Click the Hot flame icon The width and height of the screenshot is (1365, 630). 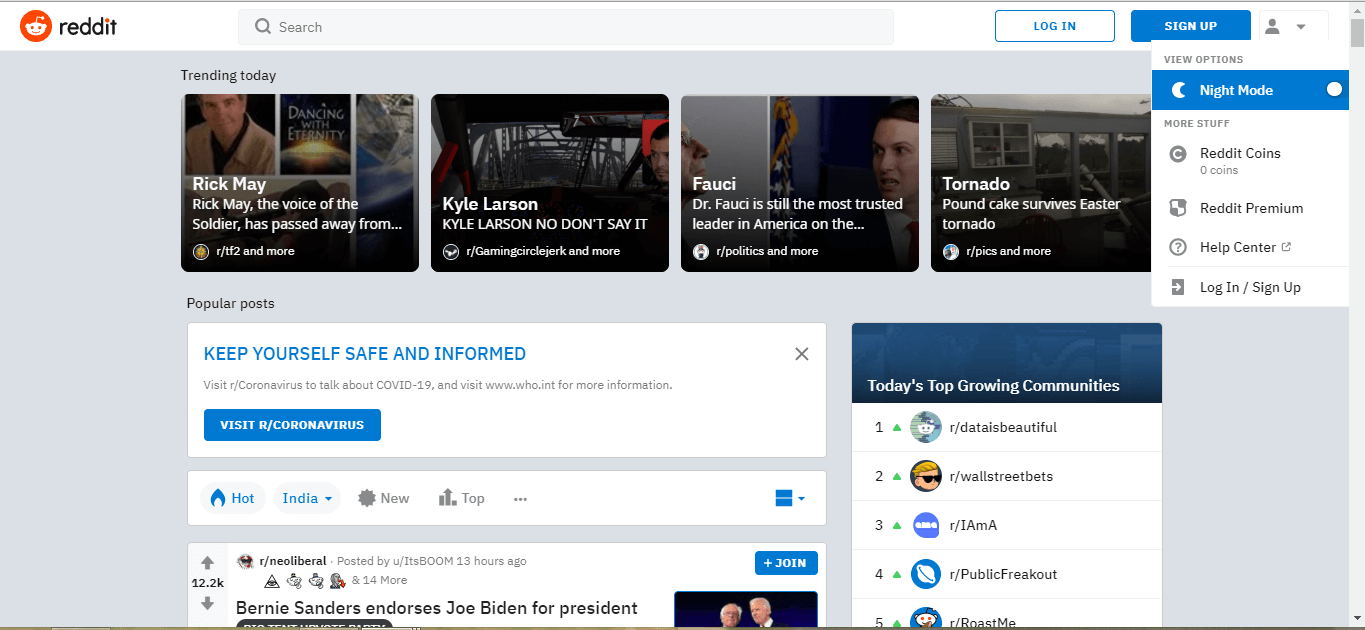216,498
